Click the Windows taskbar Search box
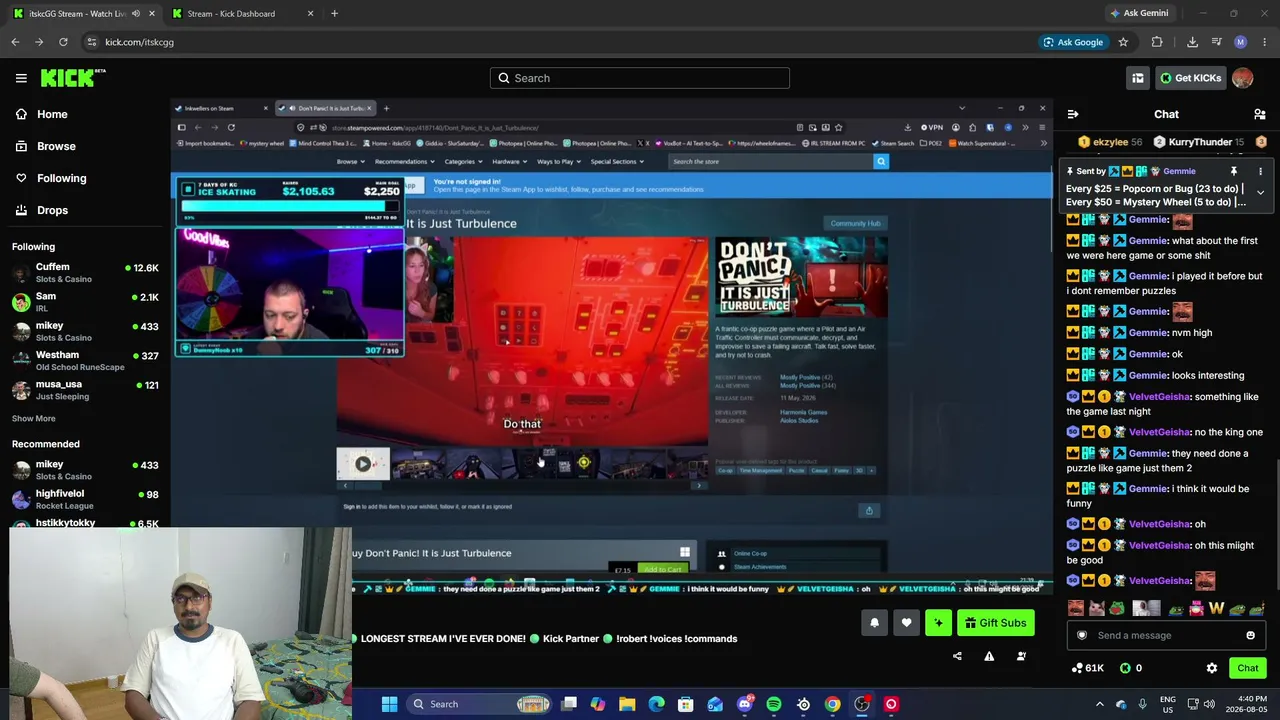 coord(480,704)
